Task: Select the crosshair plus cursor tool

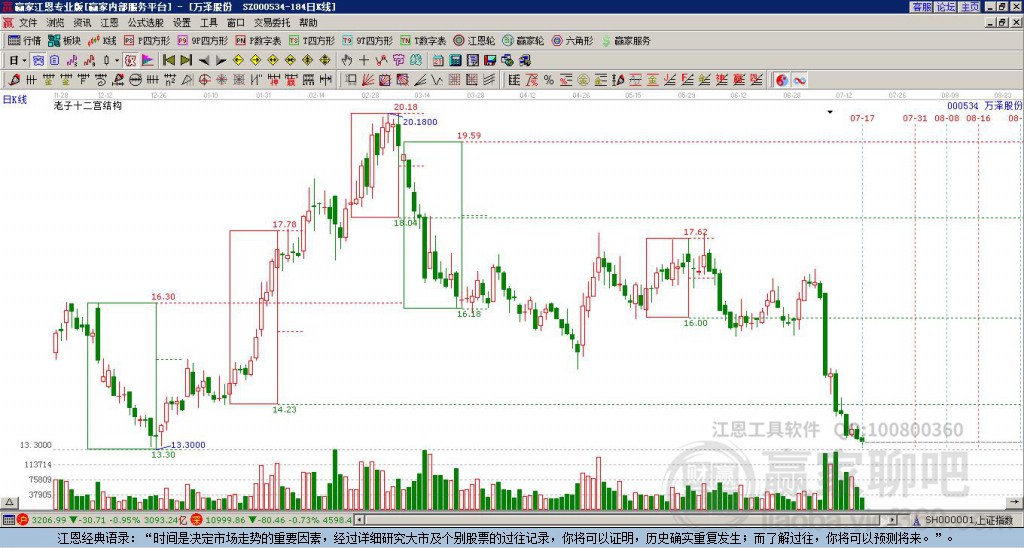Action: point(364,60)
